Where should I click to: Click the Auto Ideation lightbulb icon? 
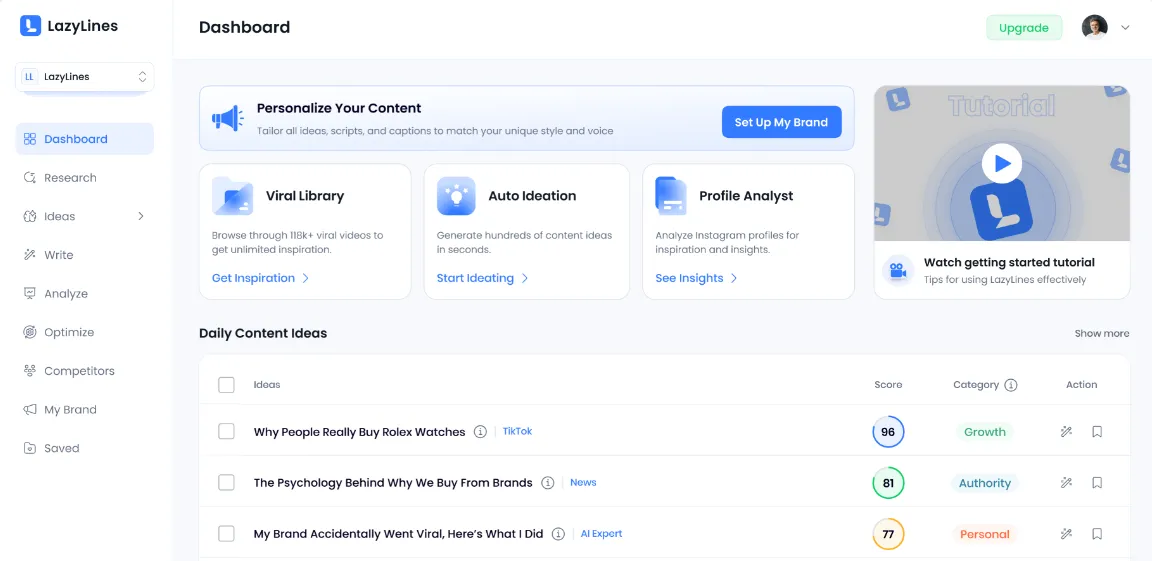pyautogui.click(x=456, y=196)
